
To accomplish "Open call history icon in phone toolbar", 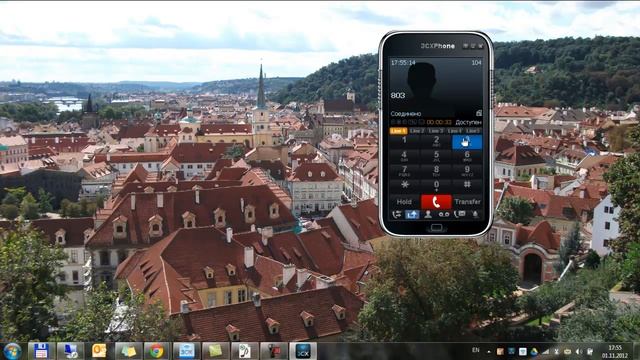I will [396, 214].
